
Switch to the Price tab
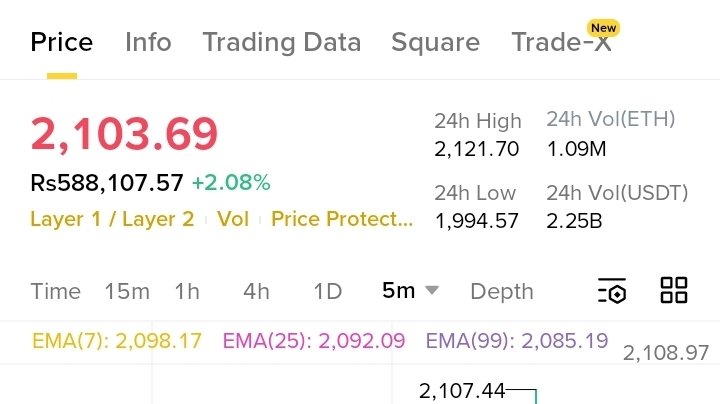tap(62, 42)
